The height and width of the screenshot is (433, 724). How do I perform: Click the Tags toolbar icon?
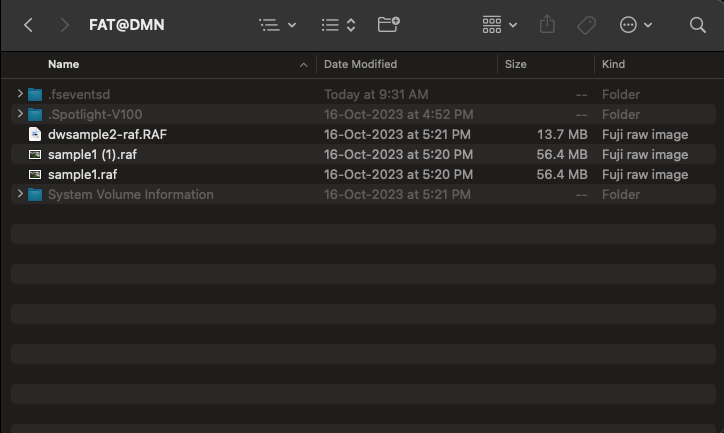[x=586, y=25]
